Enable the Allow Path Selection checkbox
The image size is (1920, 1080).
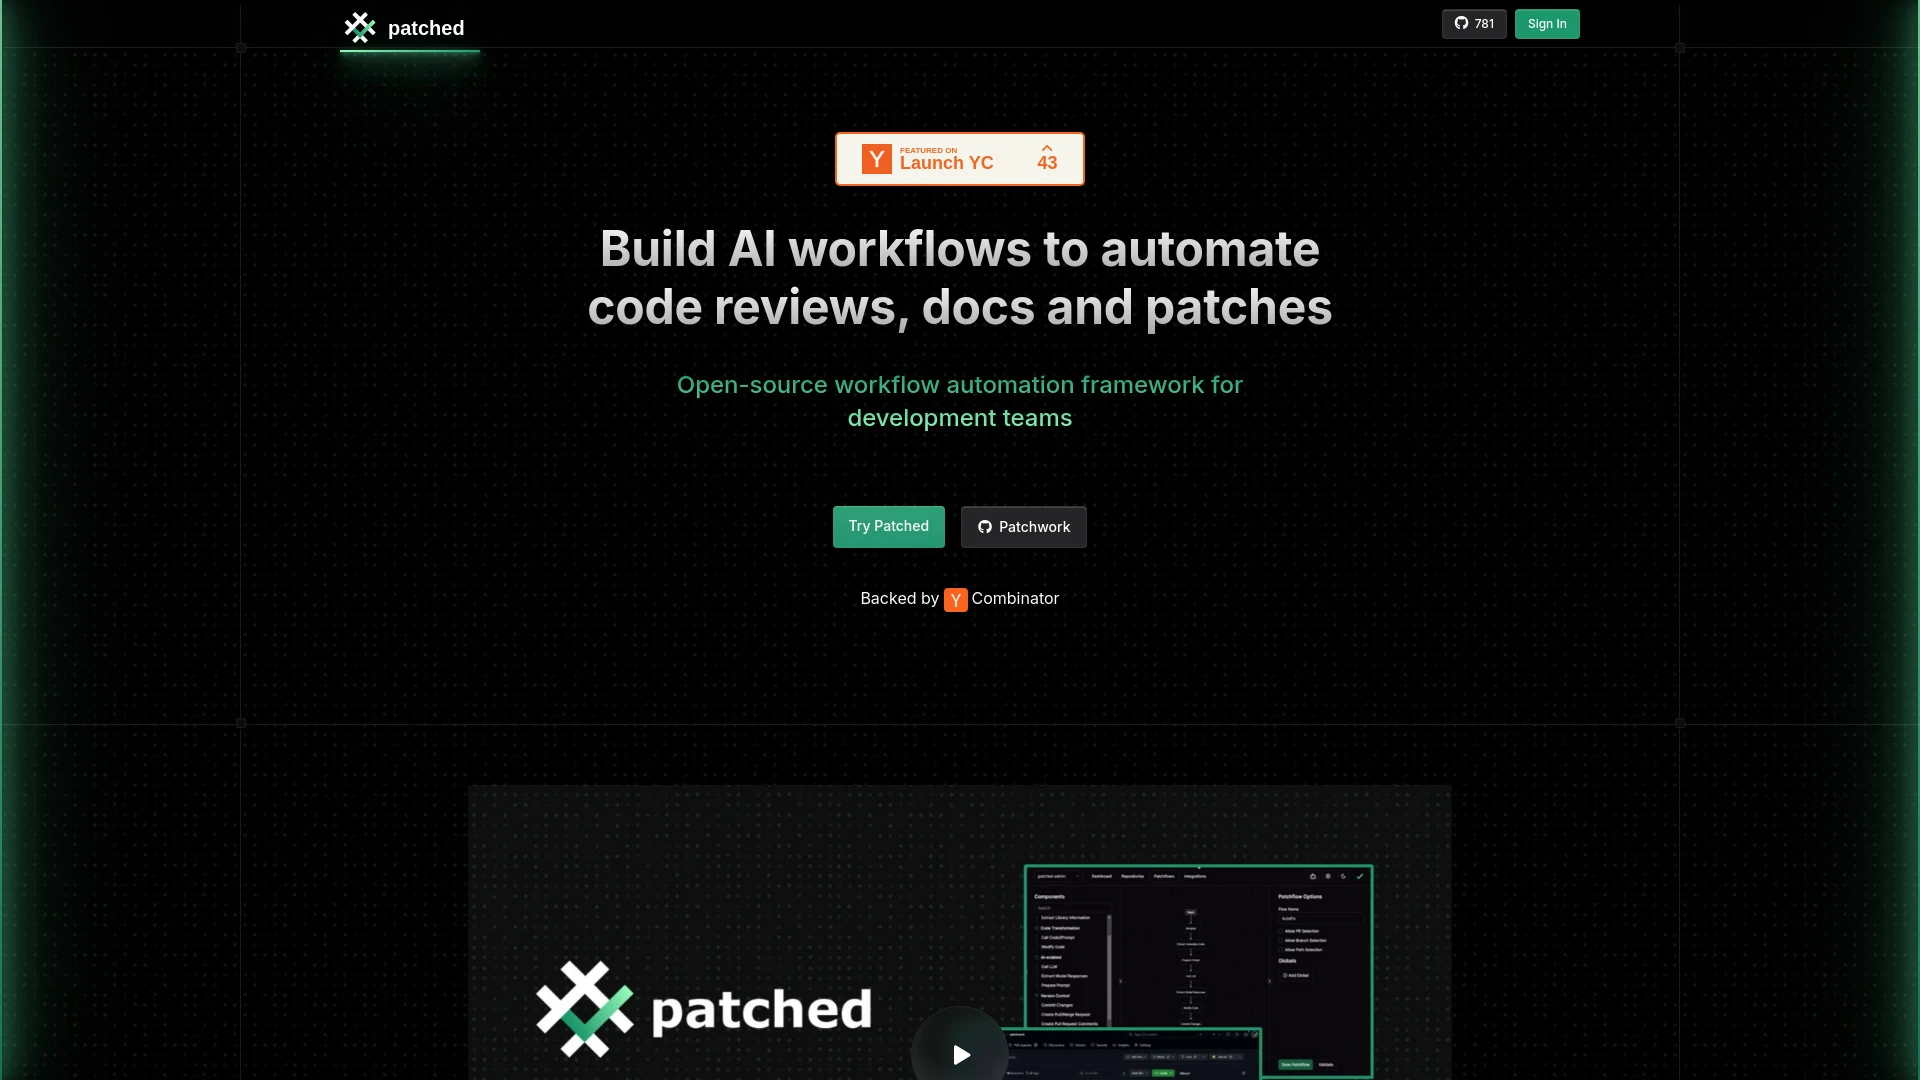(1280, 950)
